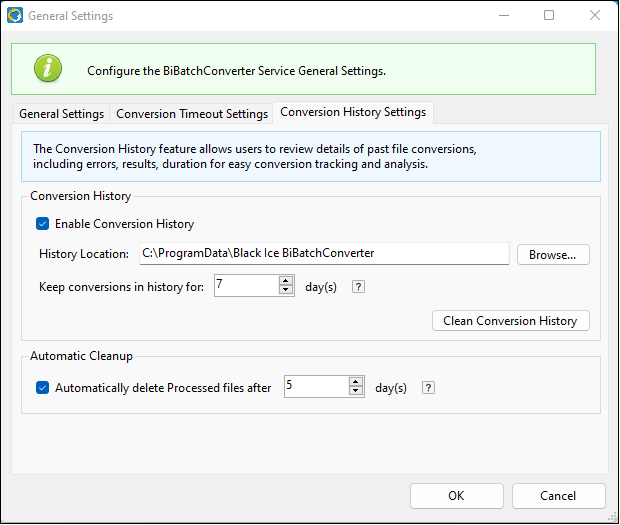Increase history retention days with up arrow
The width and height of the screenshot is (620, 525).
[x=285, y=281]
